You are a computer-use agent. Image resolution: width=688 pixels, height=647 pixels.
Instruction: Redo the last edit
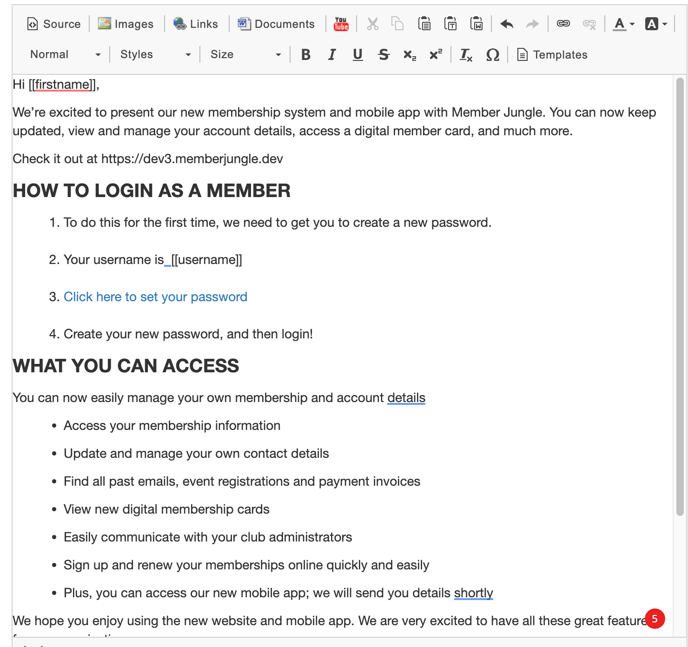click(x=532, y=24)
